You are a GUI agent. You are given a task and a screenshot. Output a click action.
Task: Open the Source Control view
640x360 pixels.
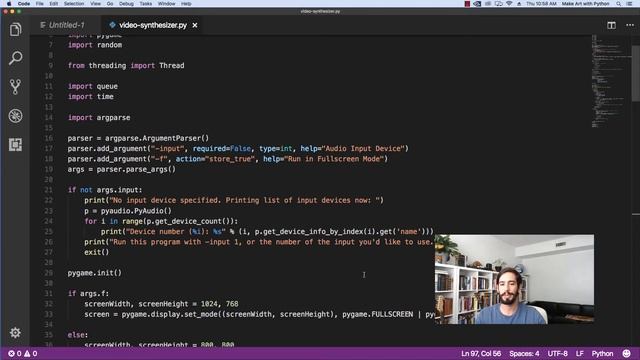coord(16,87)
